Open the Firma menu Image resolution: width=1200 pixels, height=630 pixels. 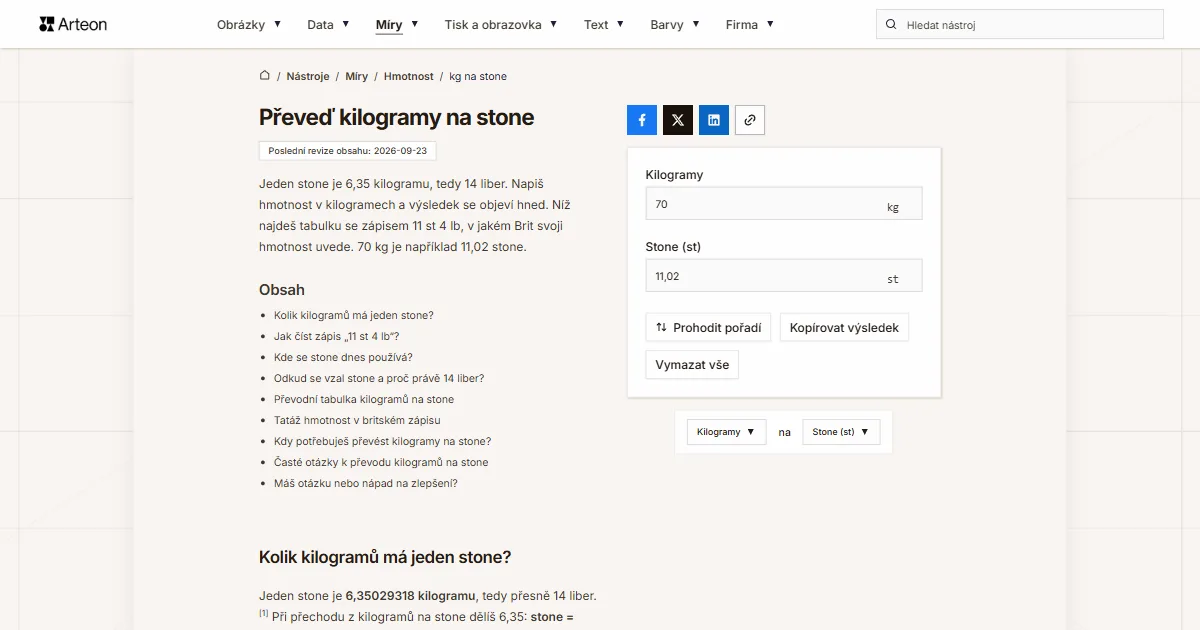click(750, 24)
